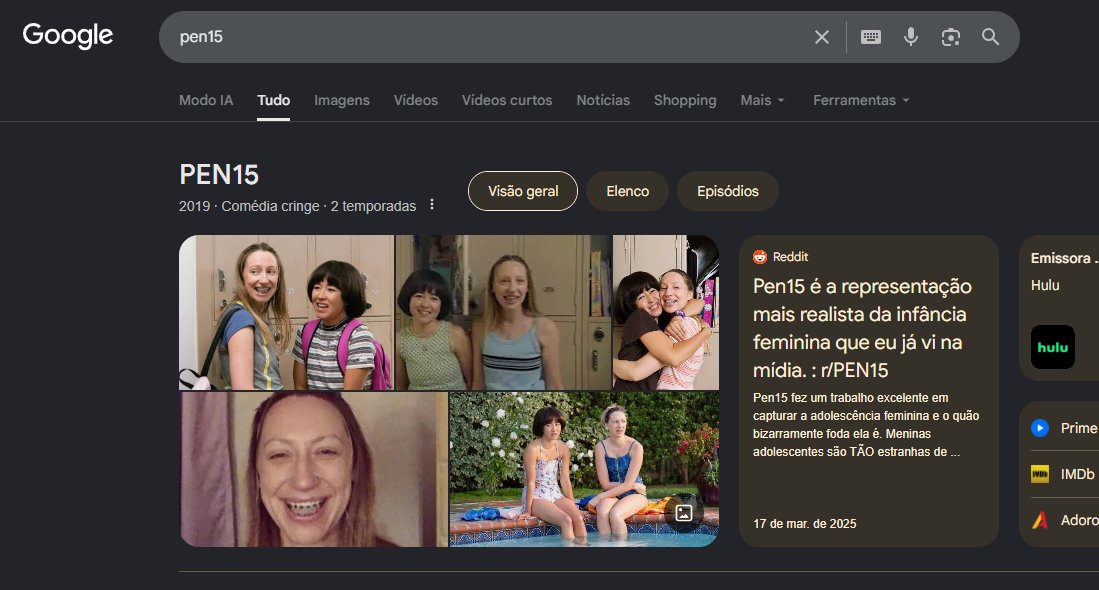Open the hugging girls photo
The image size is (1099, 590).
pyautogui.click(x=666, y=313)
